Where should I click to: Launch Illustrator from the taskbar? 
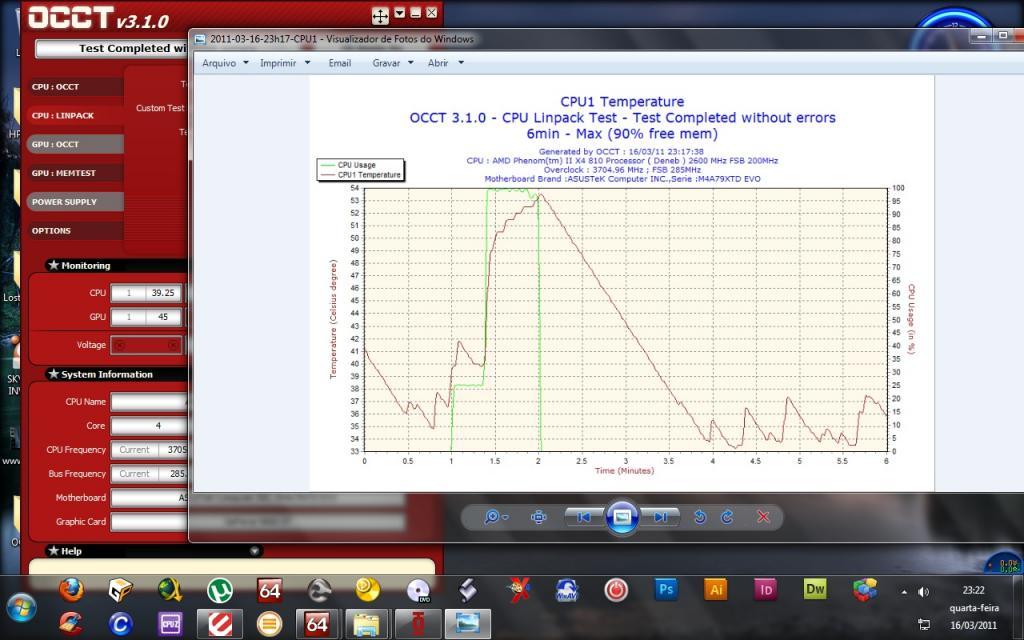[x=716, y=590]
